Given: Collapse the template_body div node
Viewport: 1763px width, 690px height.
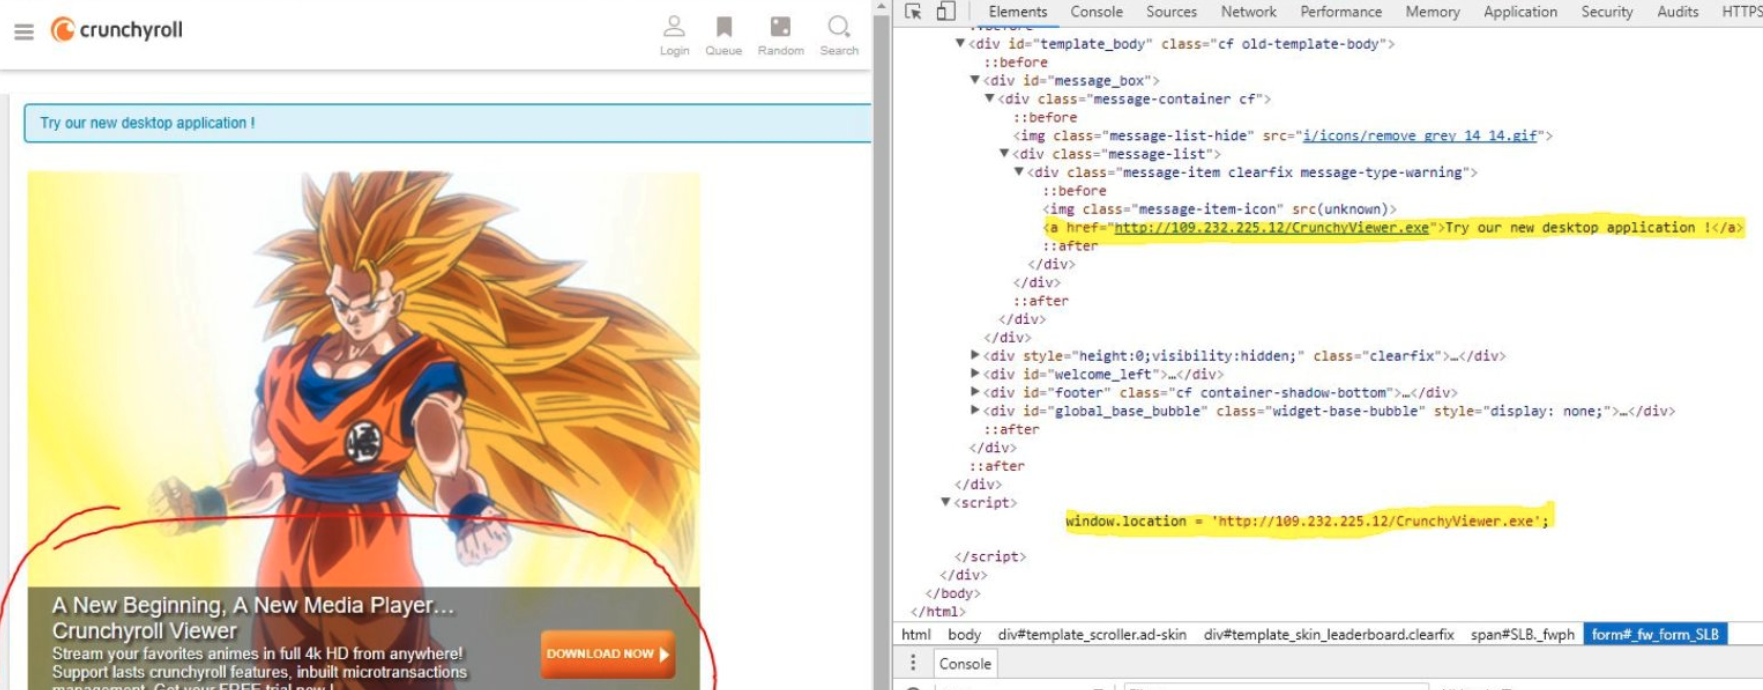Looking at the screenshot, I should pyautogui.click(x=960, y=44).
